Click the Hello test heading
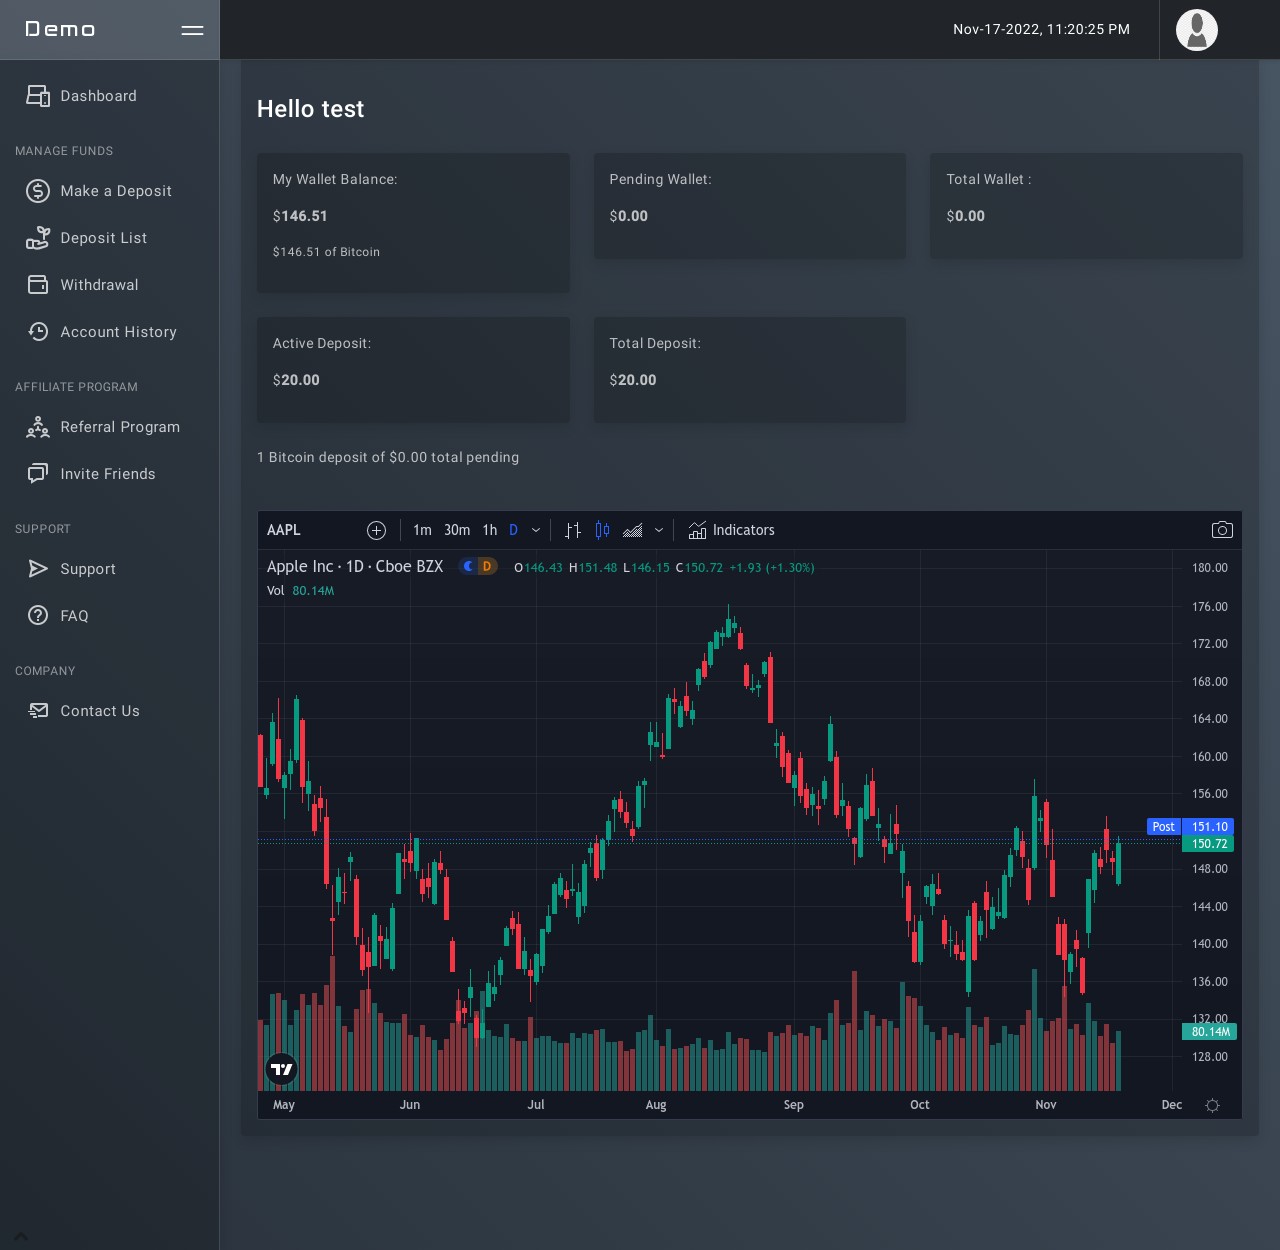 [x=310, y=109]
